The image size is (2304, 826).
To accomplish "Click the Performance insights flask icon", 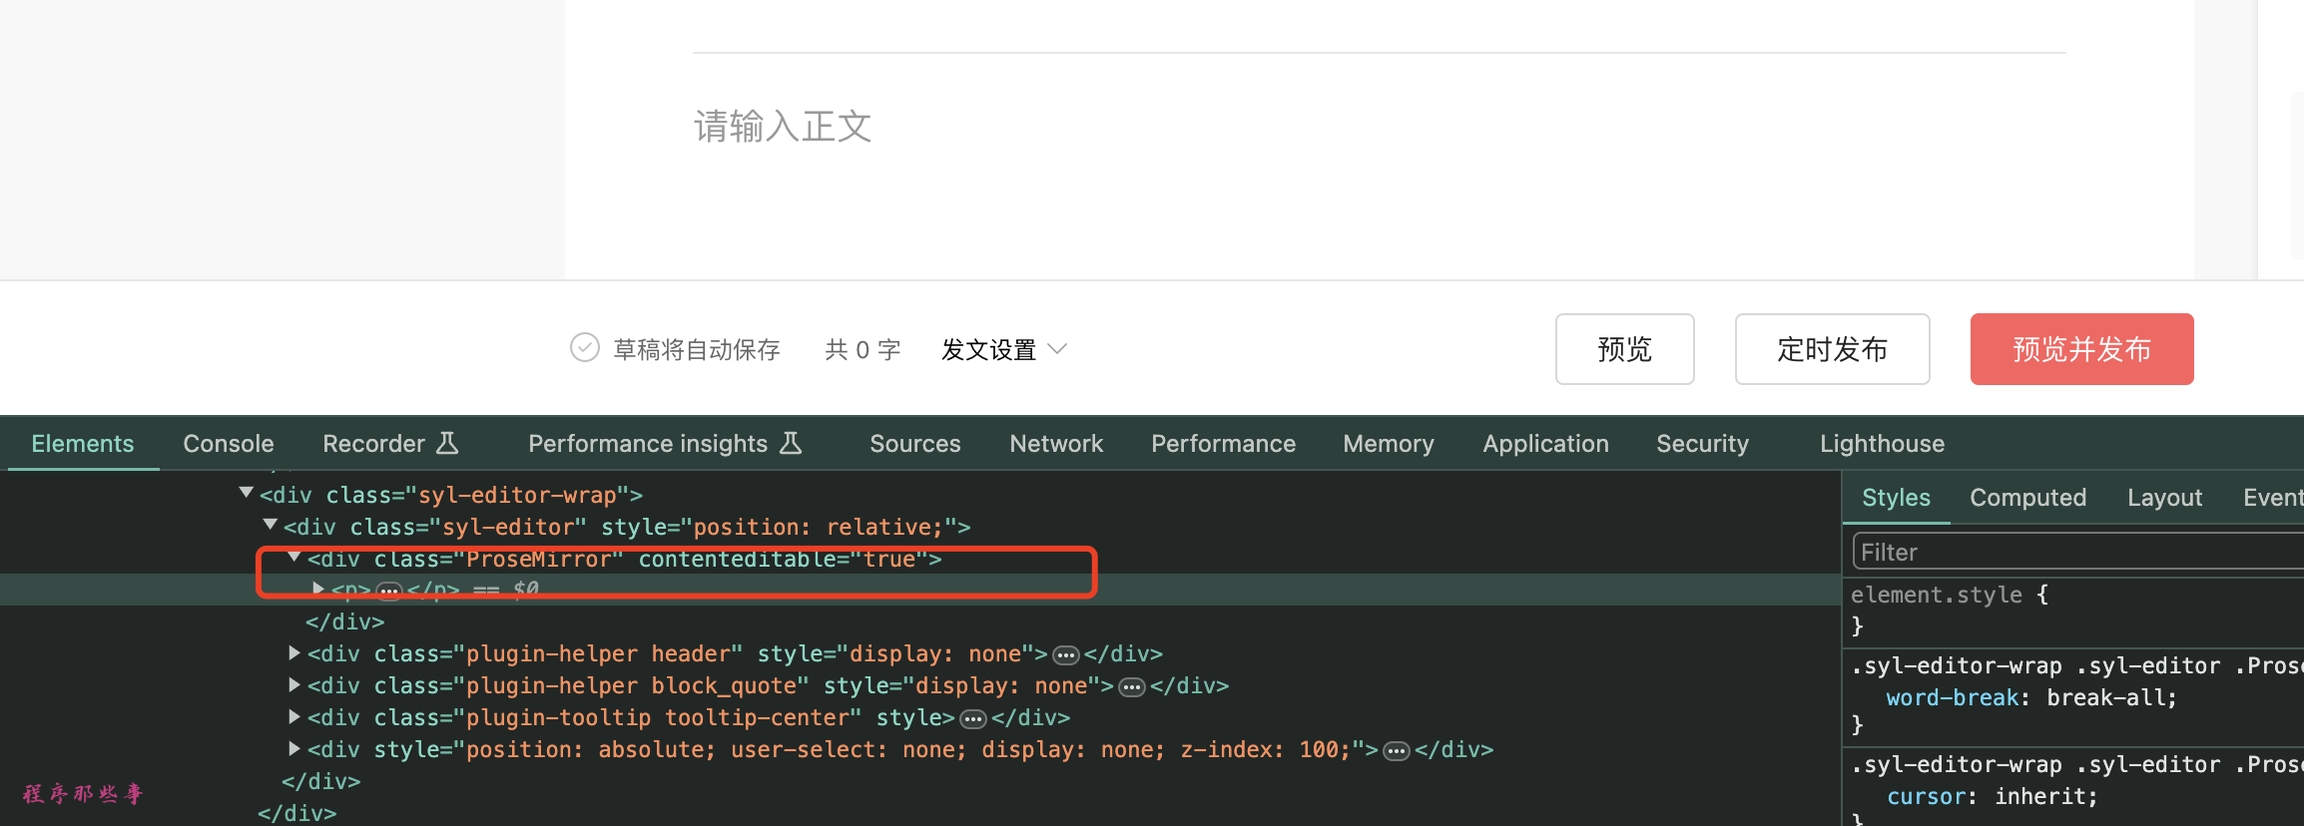I will 791,443.
